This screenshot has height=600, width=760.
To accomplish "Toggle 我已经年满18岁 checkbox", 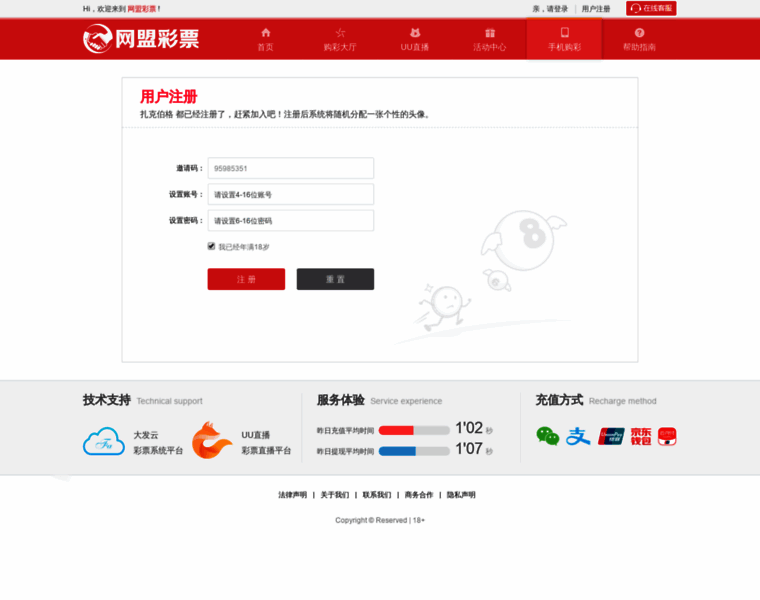I will pos(211,246).
